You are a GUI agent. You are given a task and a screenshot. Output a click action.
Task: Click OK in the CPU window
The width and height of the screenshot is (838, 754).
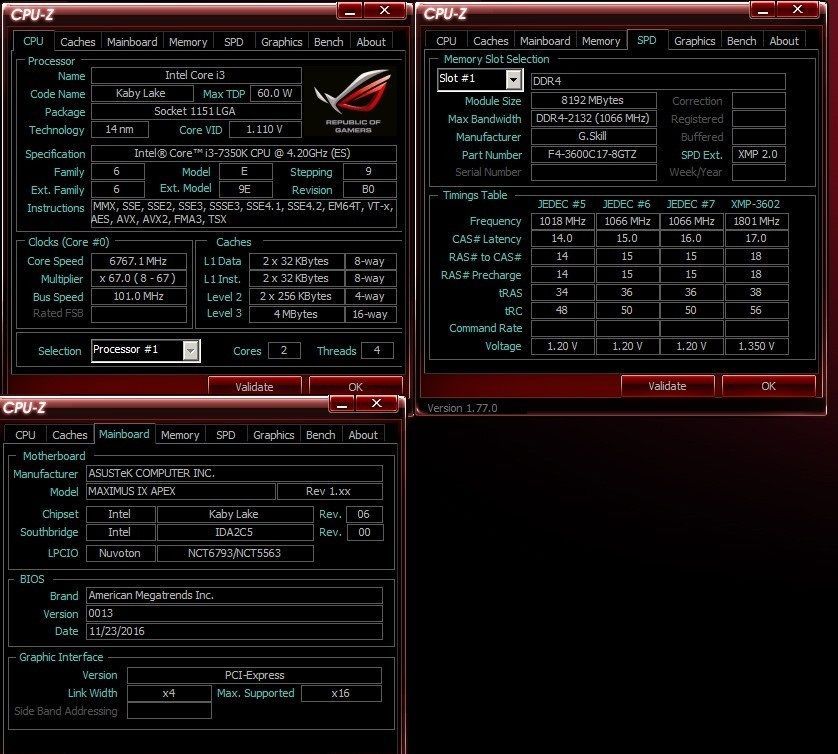(355, 386)
